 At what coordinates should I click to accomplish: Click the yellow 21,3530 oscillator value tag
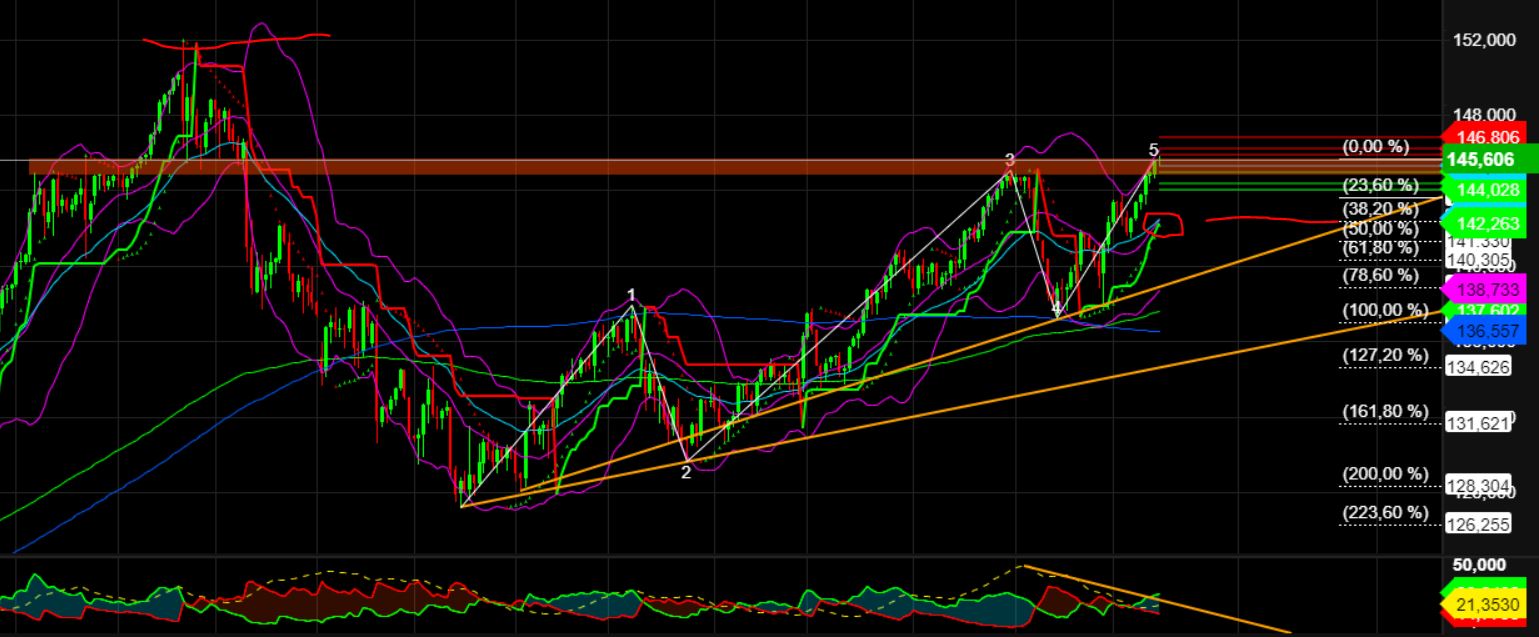click(x=1487, y=603)
